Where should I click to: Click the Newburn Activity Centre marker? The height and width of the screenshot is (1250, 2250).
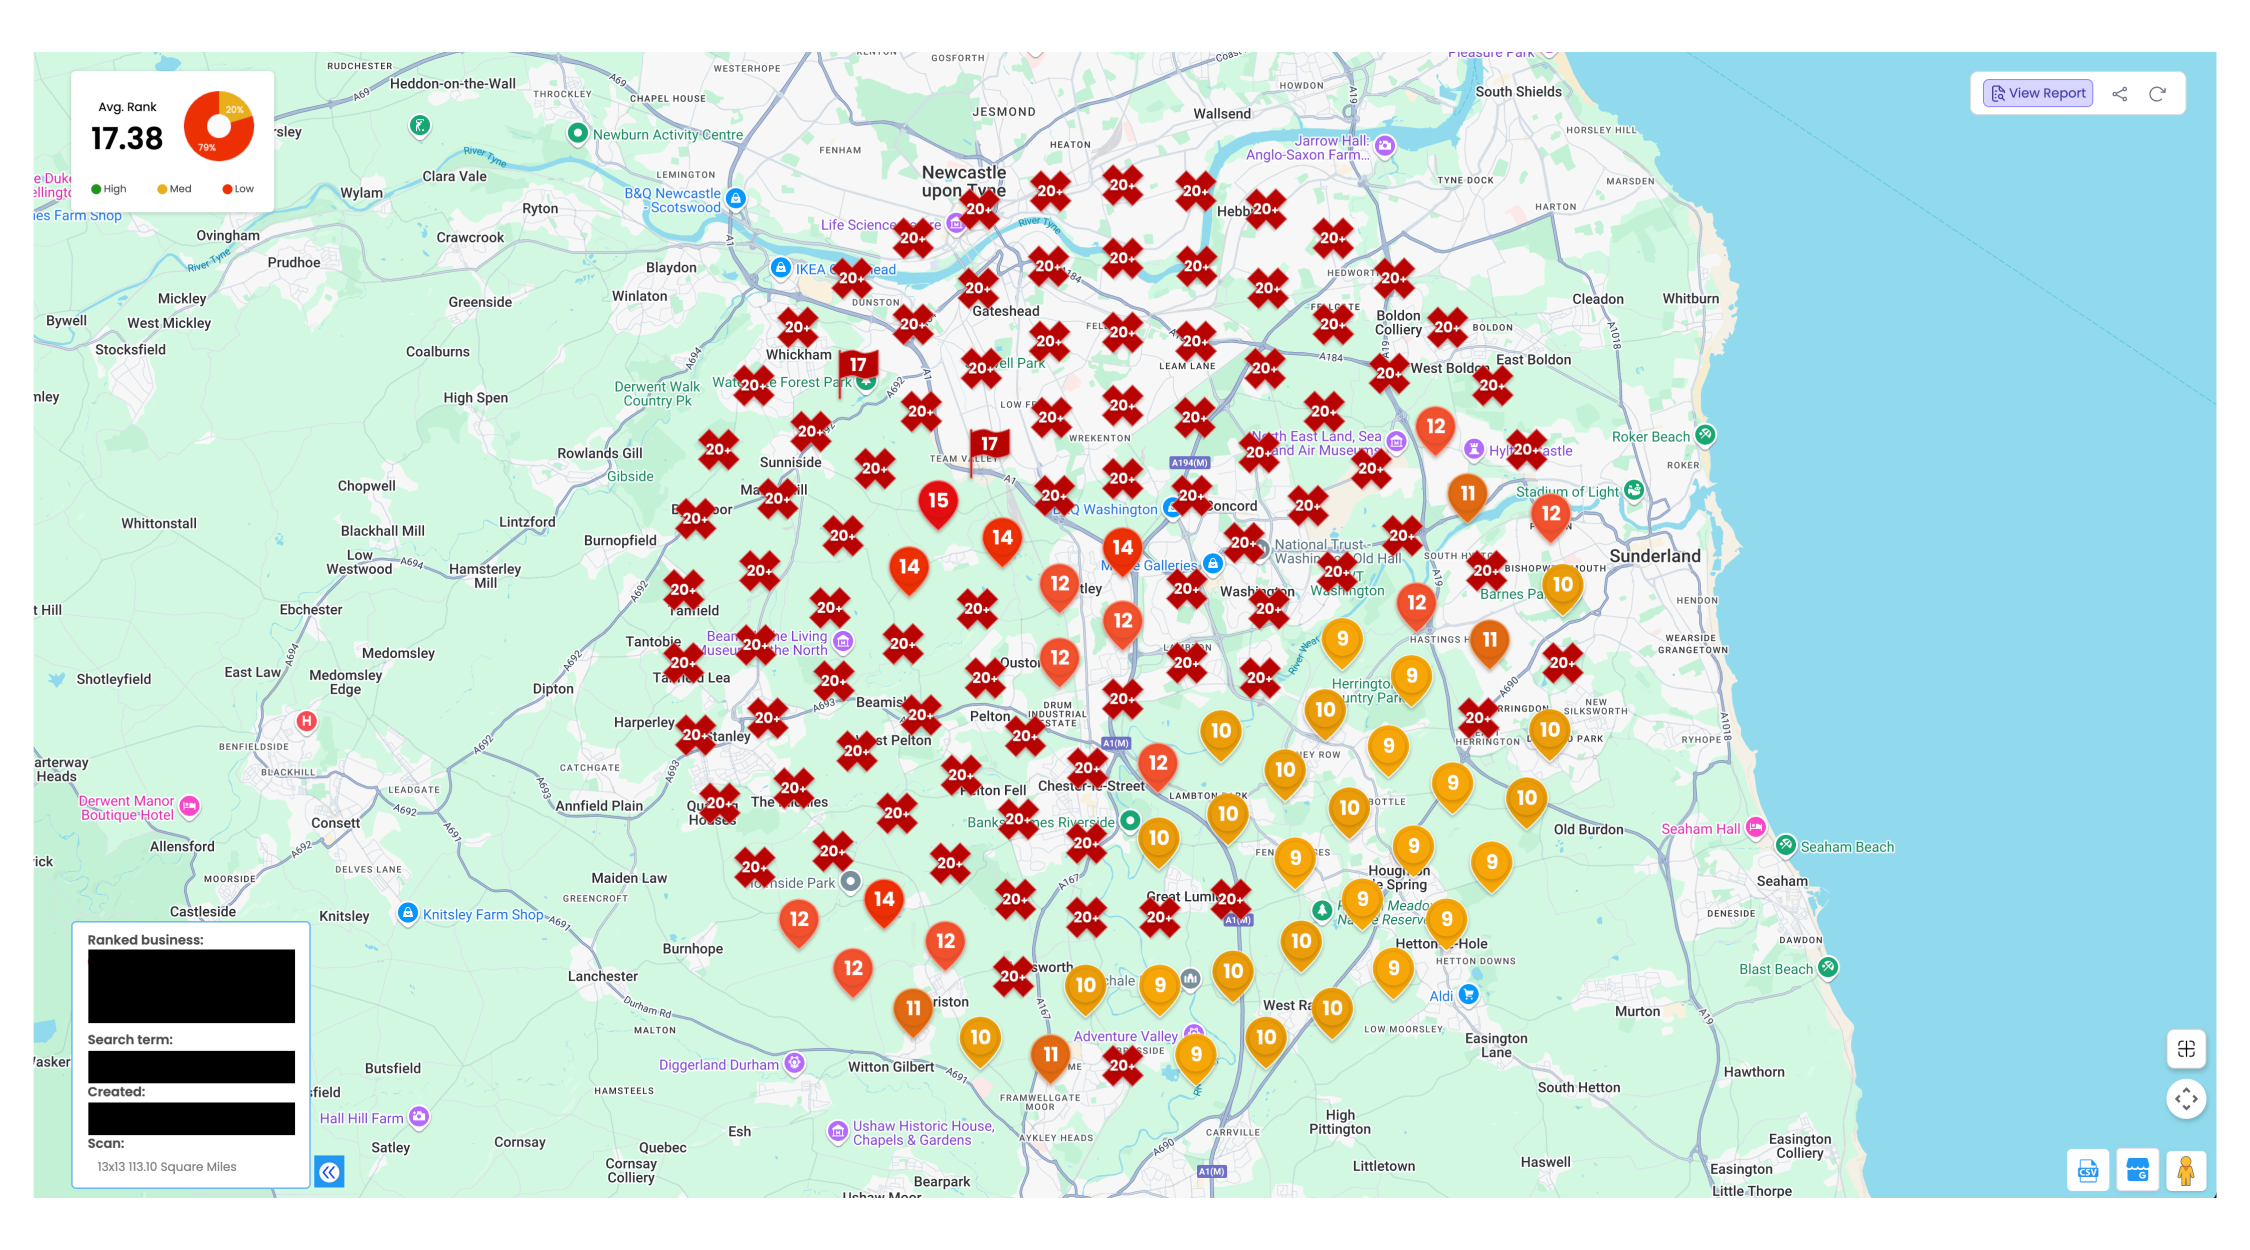(x=577, y=133)
